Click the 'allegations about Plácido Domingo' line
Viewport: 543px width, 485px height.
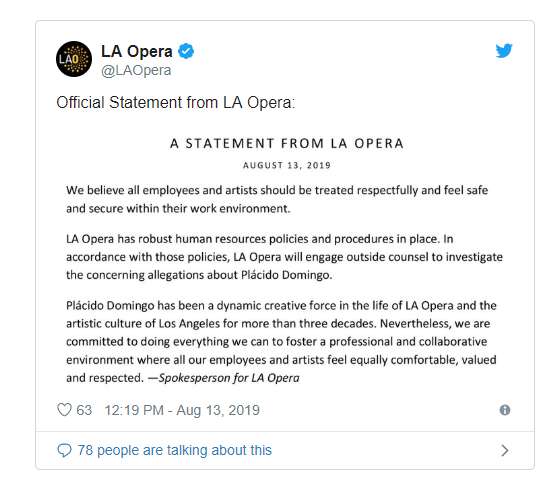(199, 275)
